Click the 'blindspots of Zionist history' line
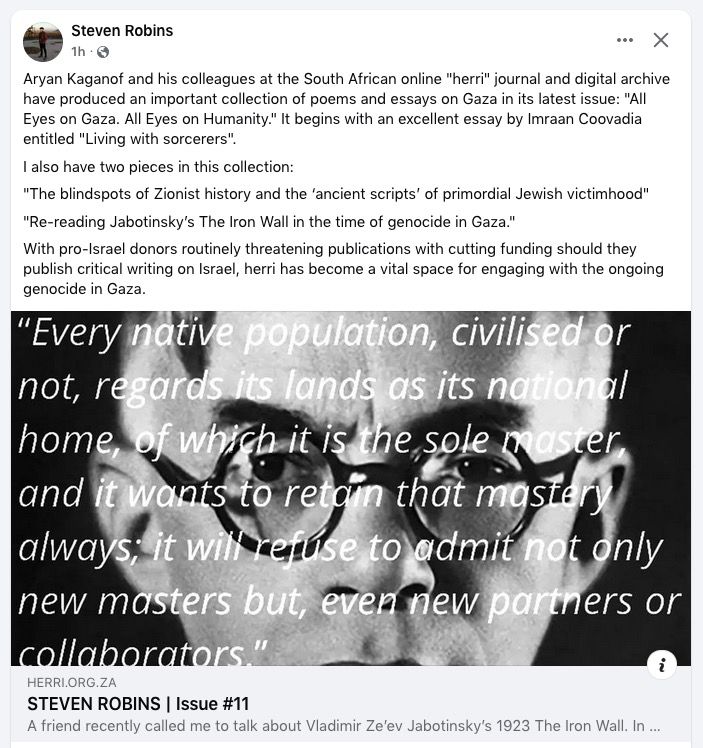 336,194
